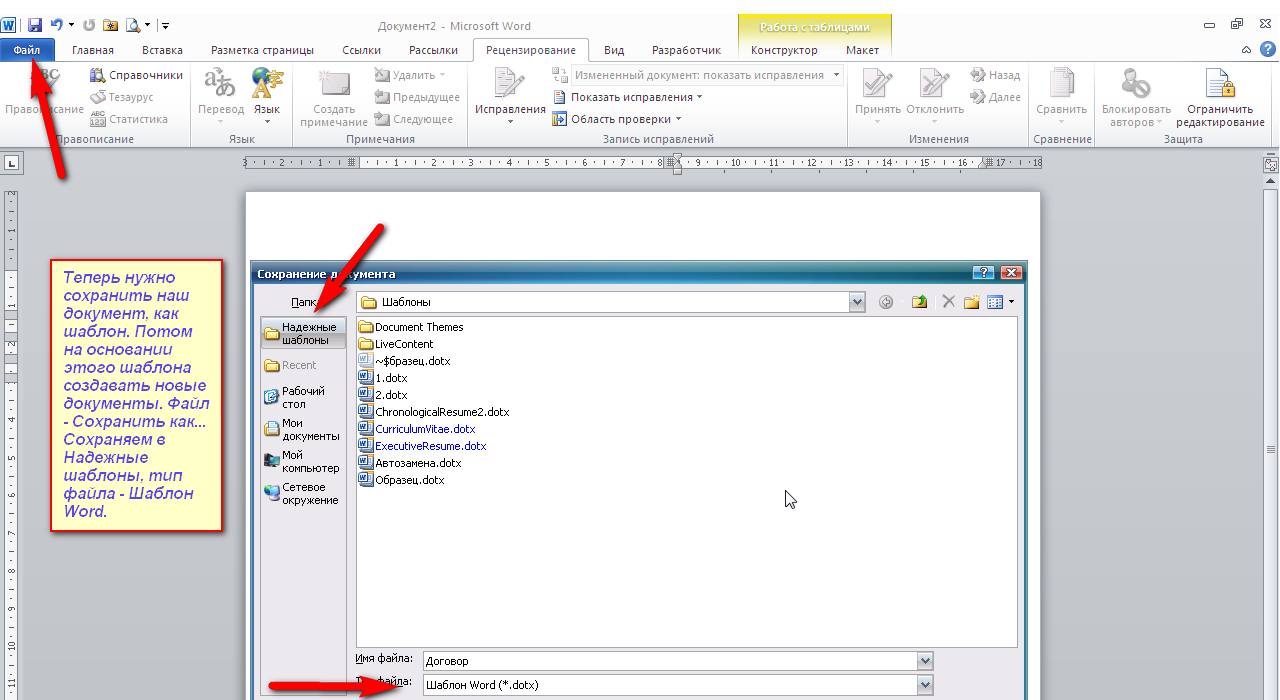
Task: Click the Print Preview magnifier icon
Action: click(x=132, y=25)
